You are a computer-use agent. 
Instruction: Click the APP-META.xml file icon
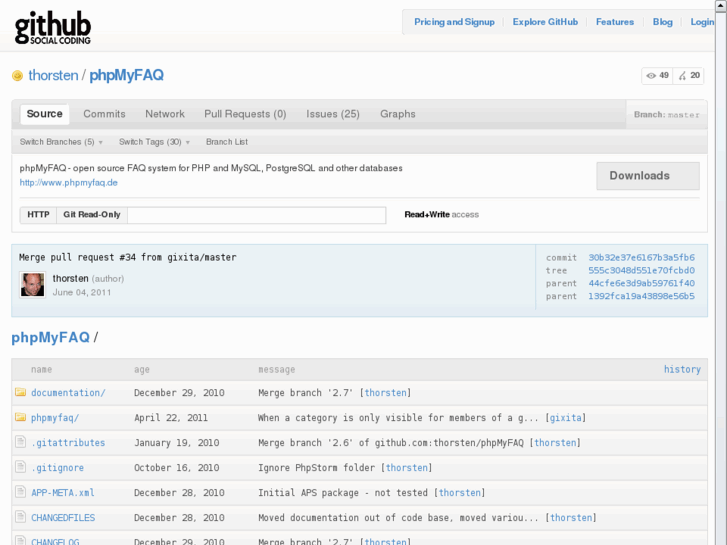[x=20, y=492]
